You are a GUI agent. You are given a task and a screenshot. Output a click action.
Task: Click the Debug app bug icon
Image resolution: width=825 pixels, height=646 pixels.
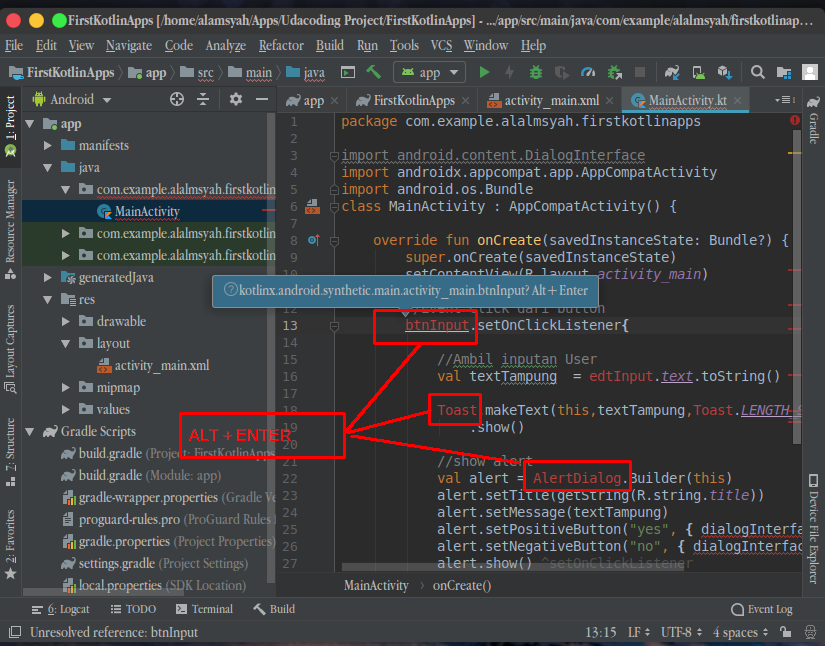(x=536, y=72)
